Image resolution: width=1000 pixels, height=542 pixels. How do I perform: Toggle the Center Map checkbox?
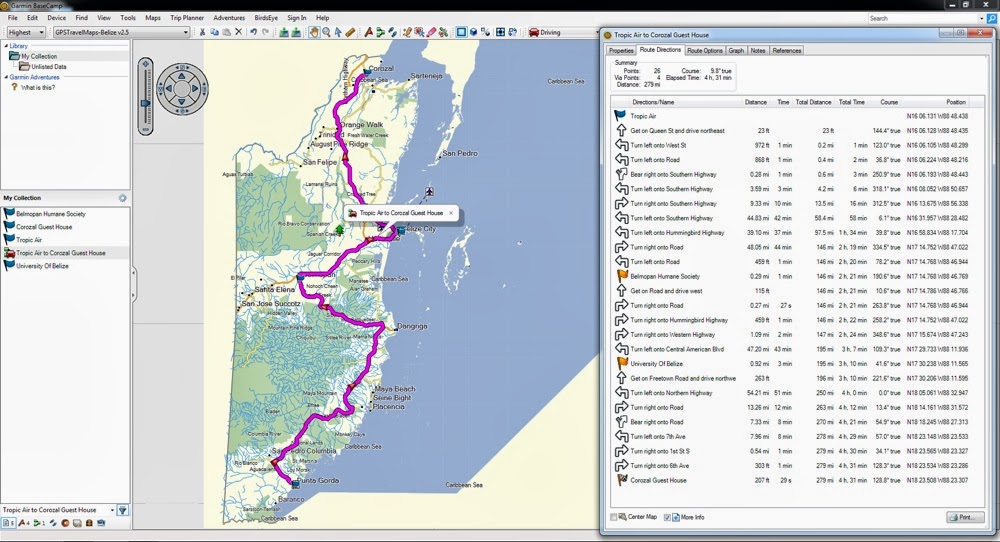click(x=614, y=517)
